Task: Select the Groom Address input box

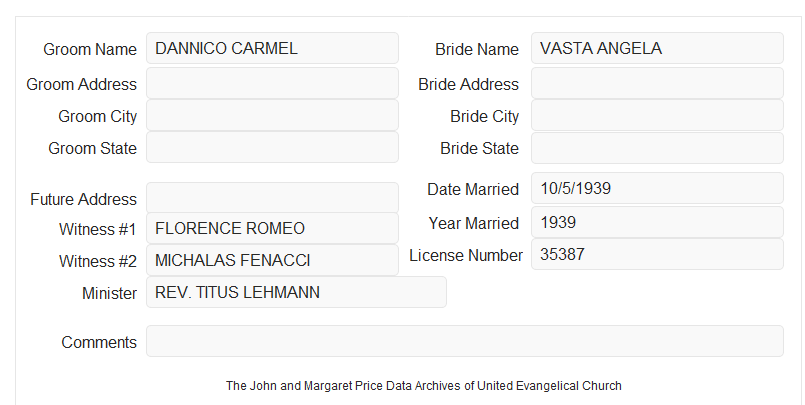Action: click(272, 83)
